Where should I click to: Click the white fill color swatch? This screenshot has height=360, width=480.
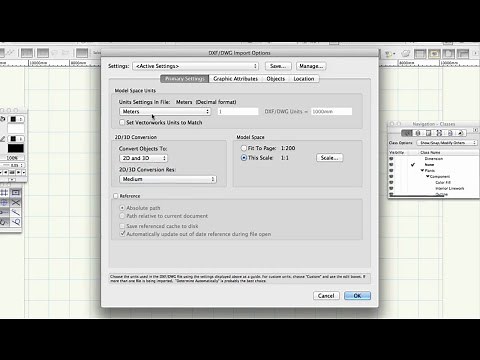pyautogui.click(x=16, y=128)
